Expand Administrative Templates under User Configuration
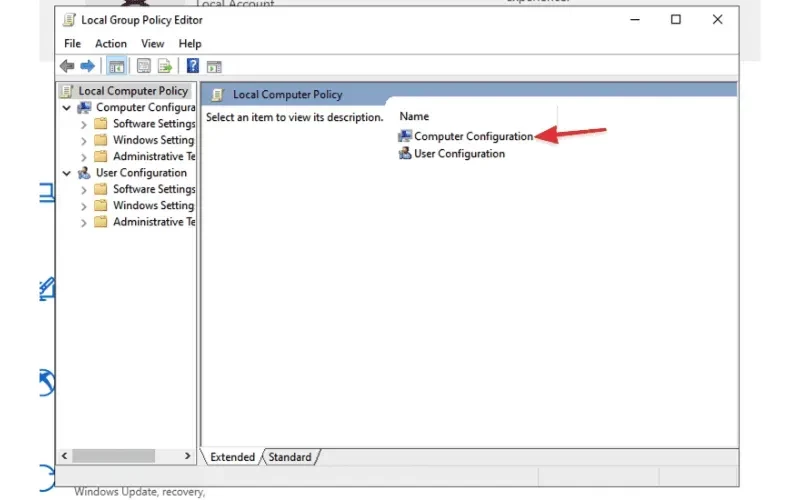Screen dimensions: 800x500 [x=84, y=222]
